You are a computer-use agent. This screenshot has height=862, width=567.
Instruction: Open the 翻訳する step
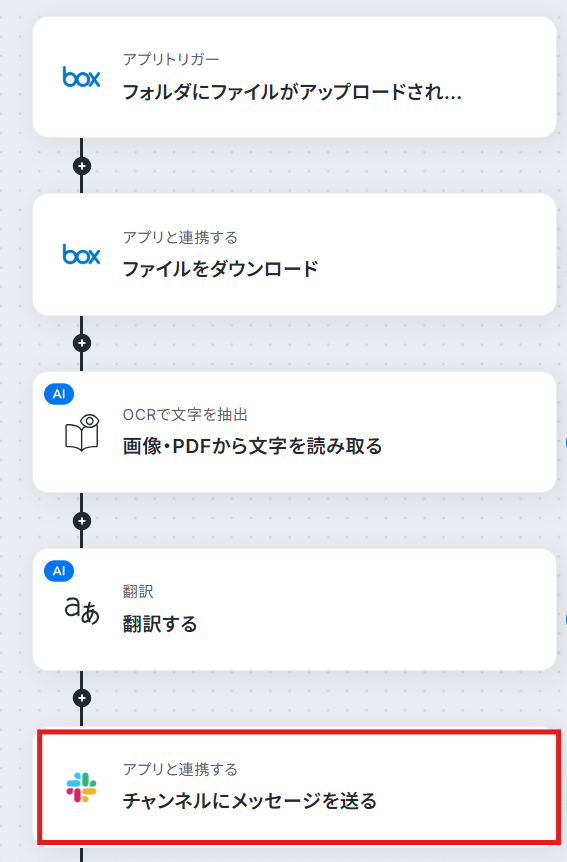pyautogui.click(x=294, y=610)
